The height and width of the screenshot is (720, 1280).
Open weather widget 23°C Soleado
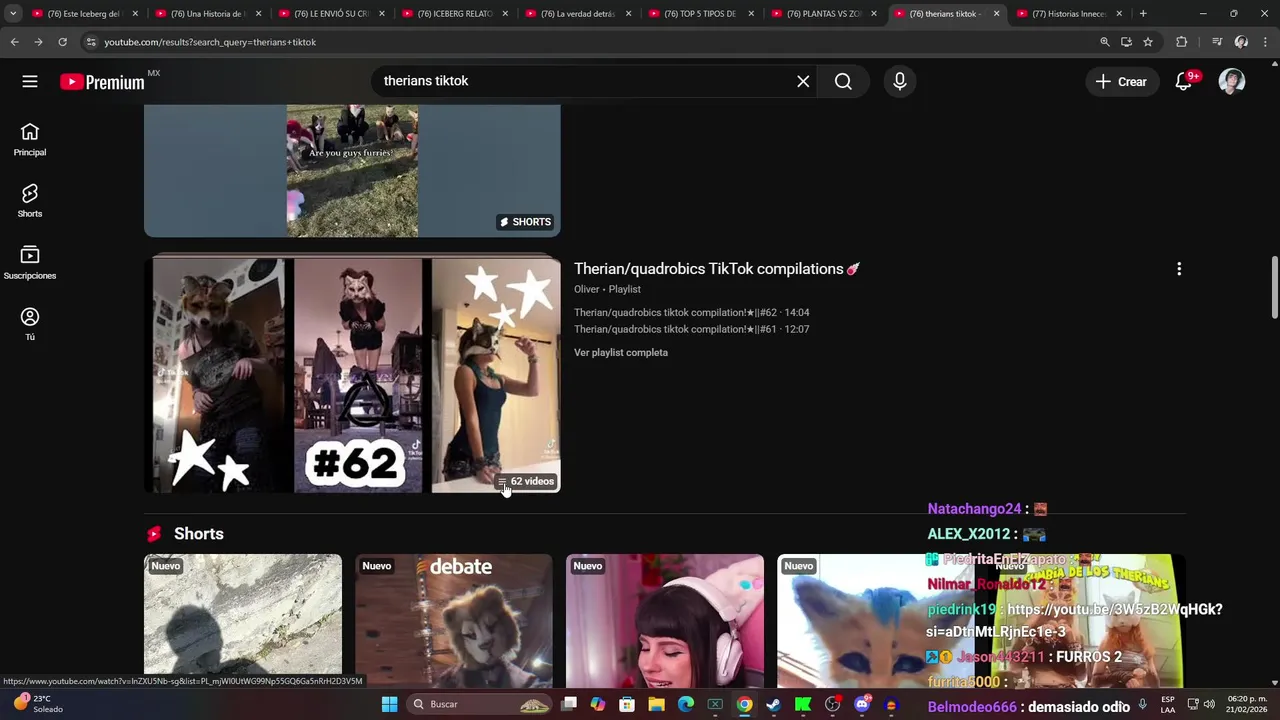pos(36,704)
